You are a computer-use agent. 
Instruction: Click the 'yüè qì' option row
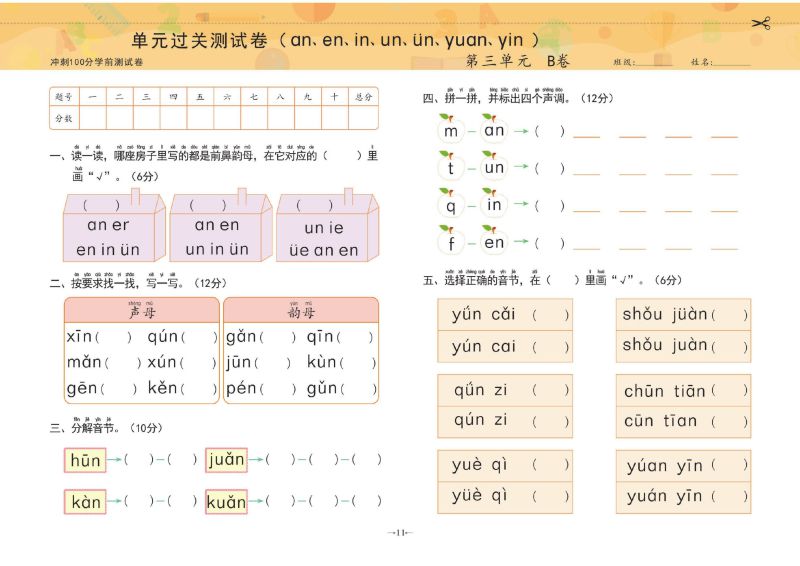click(505, 497)
